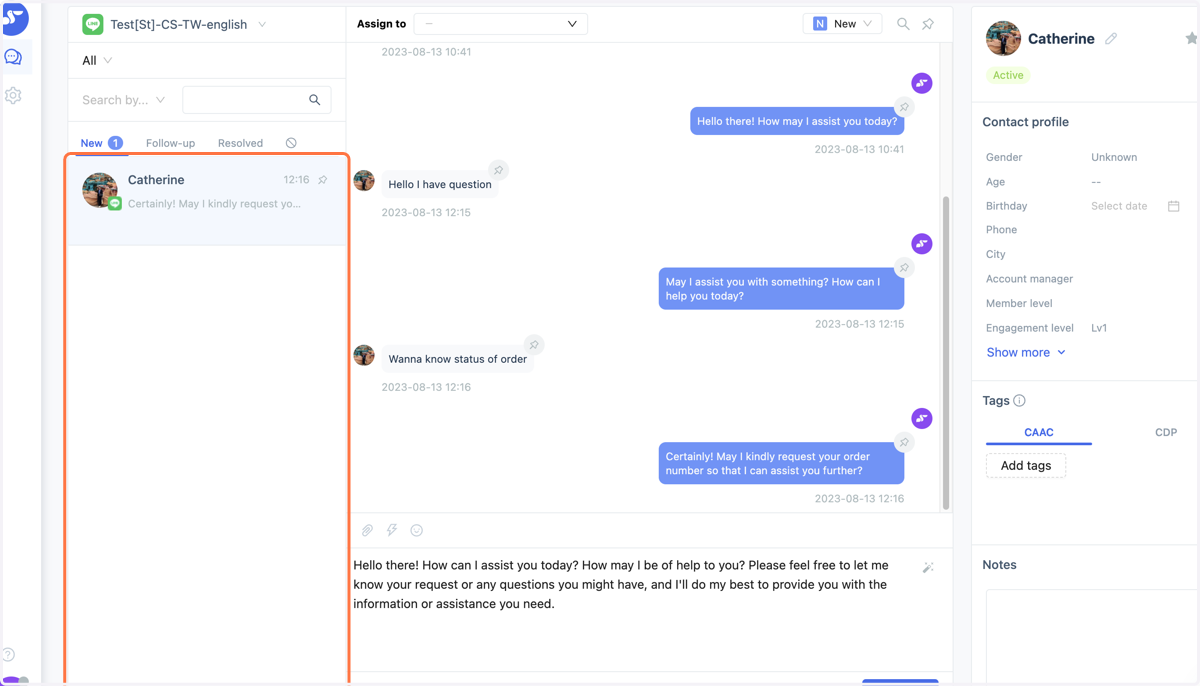Click Catherine's profile photo in contact panel
1200x686 pixels.
(1003, 39)
